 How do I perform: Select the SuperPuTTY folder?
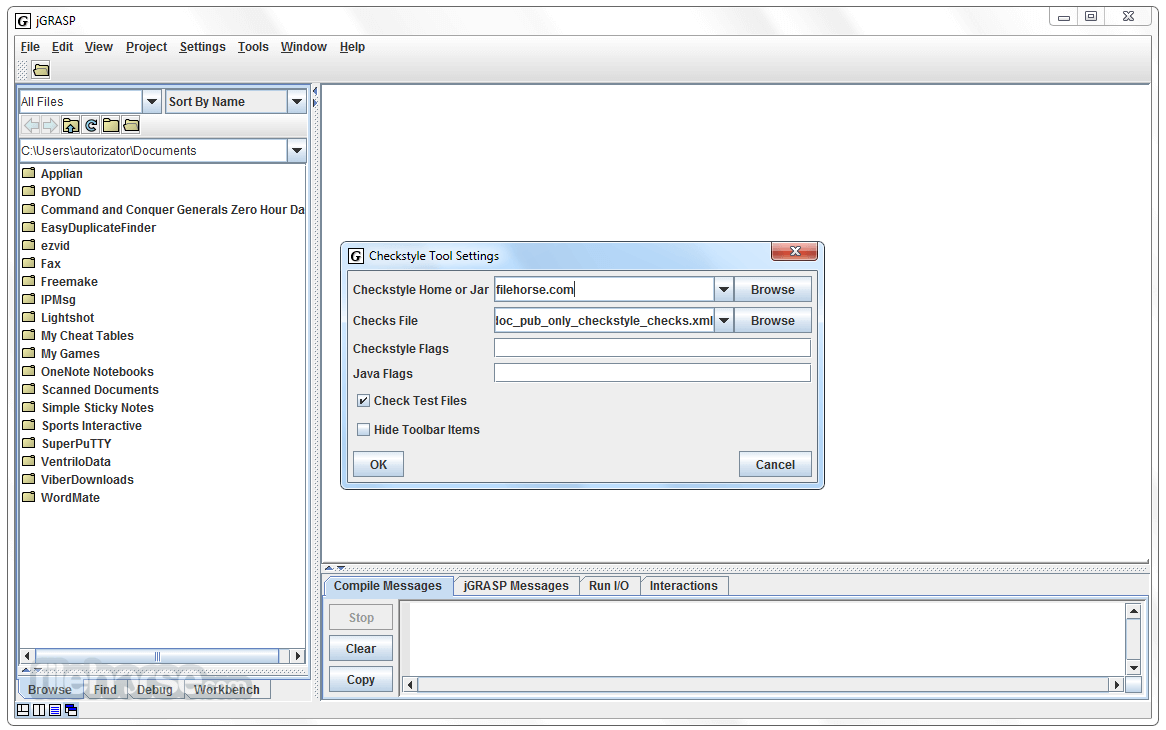(76, 444)
